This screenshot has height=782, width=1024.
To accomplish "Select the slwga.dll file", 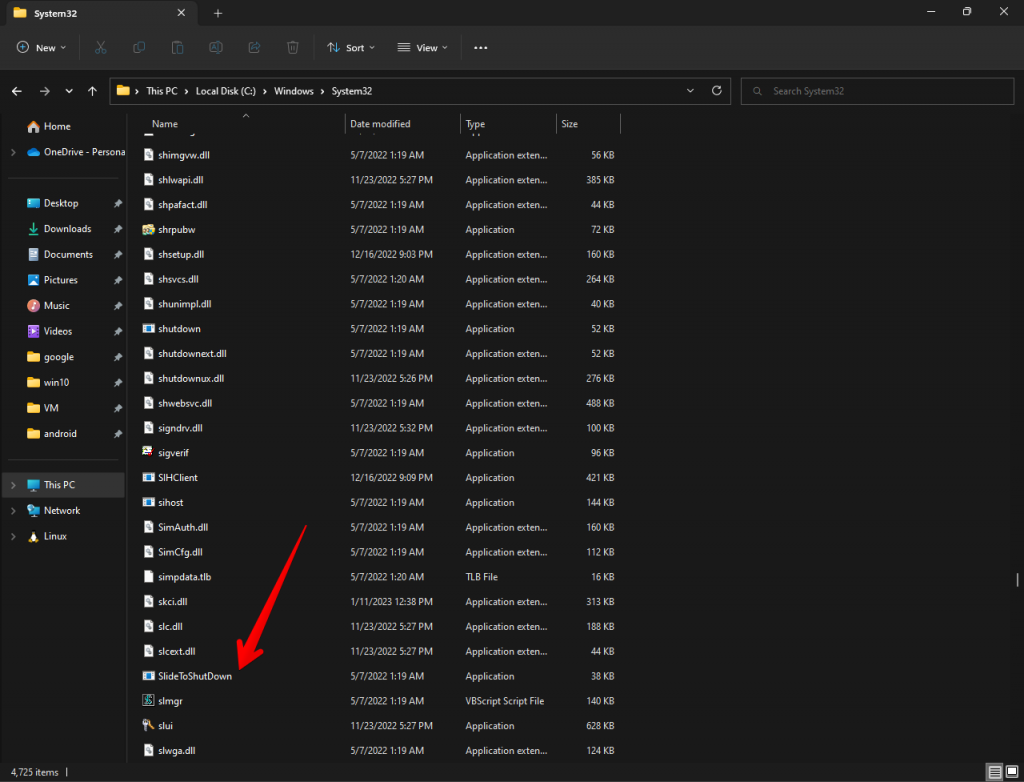I will pyautogui.click(x=176, y=751).
